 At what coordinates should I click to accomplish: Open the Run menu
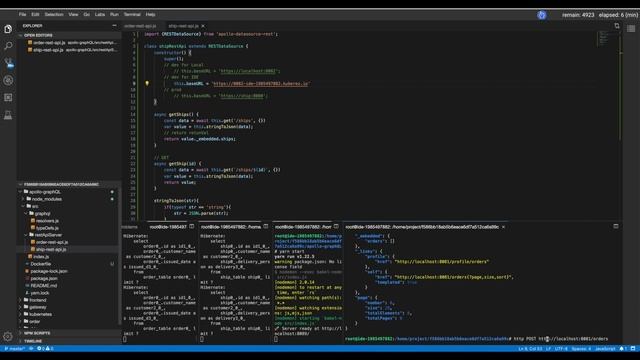pos(114,14)
